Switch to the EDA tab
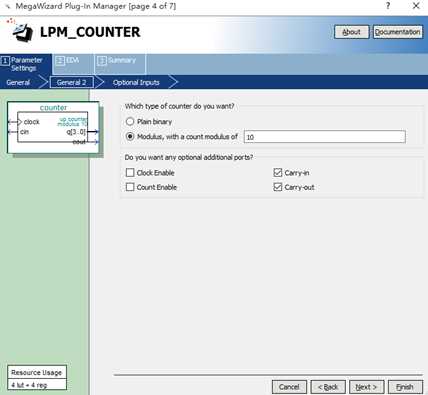Viewport: 428px width, 395px height. click(x=72, y=63)
